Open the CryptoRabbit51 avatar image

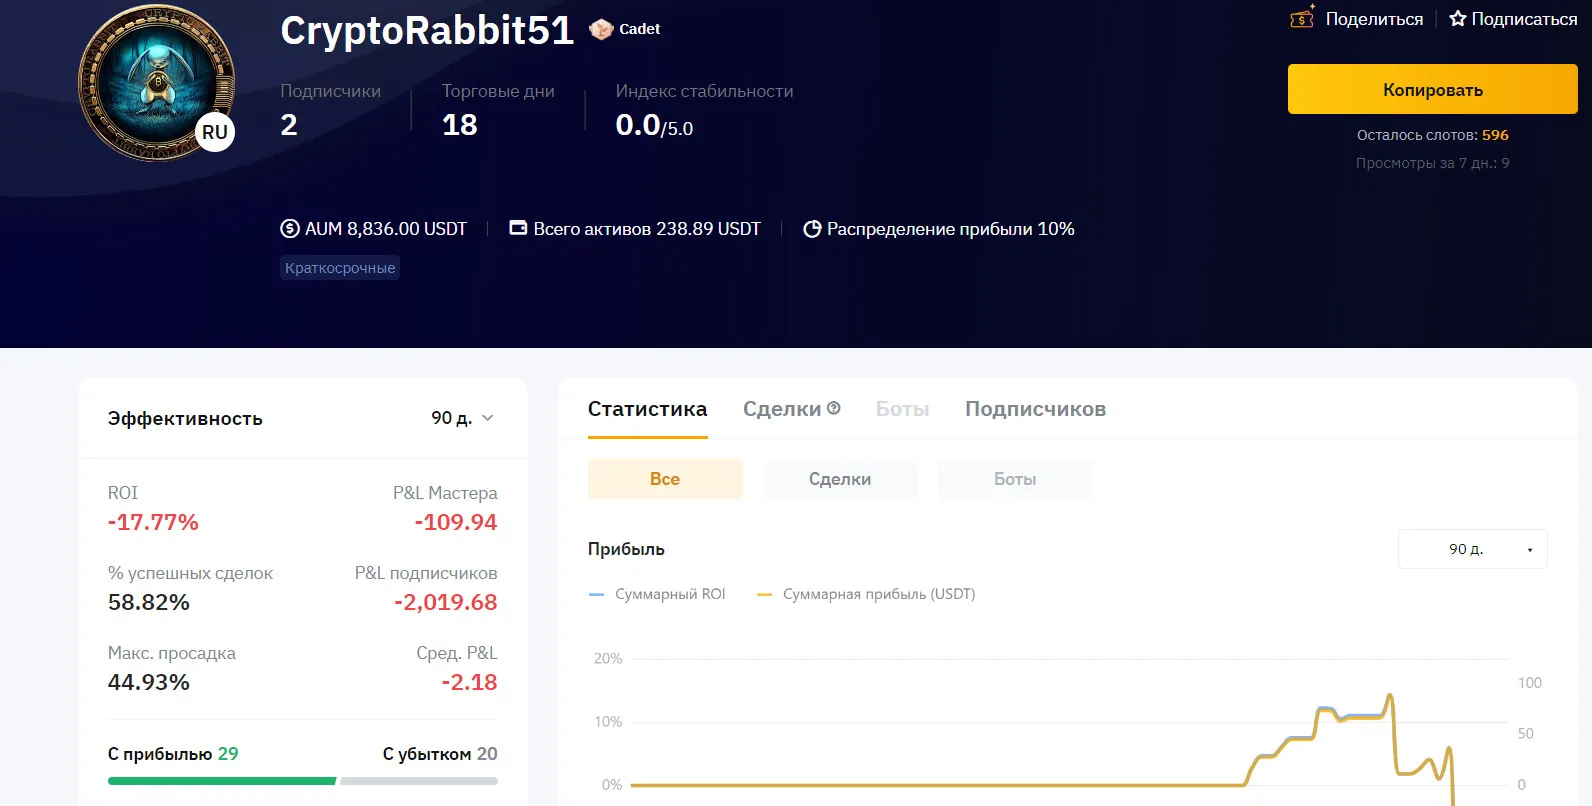tap(157, 82)
